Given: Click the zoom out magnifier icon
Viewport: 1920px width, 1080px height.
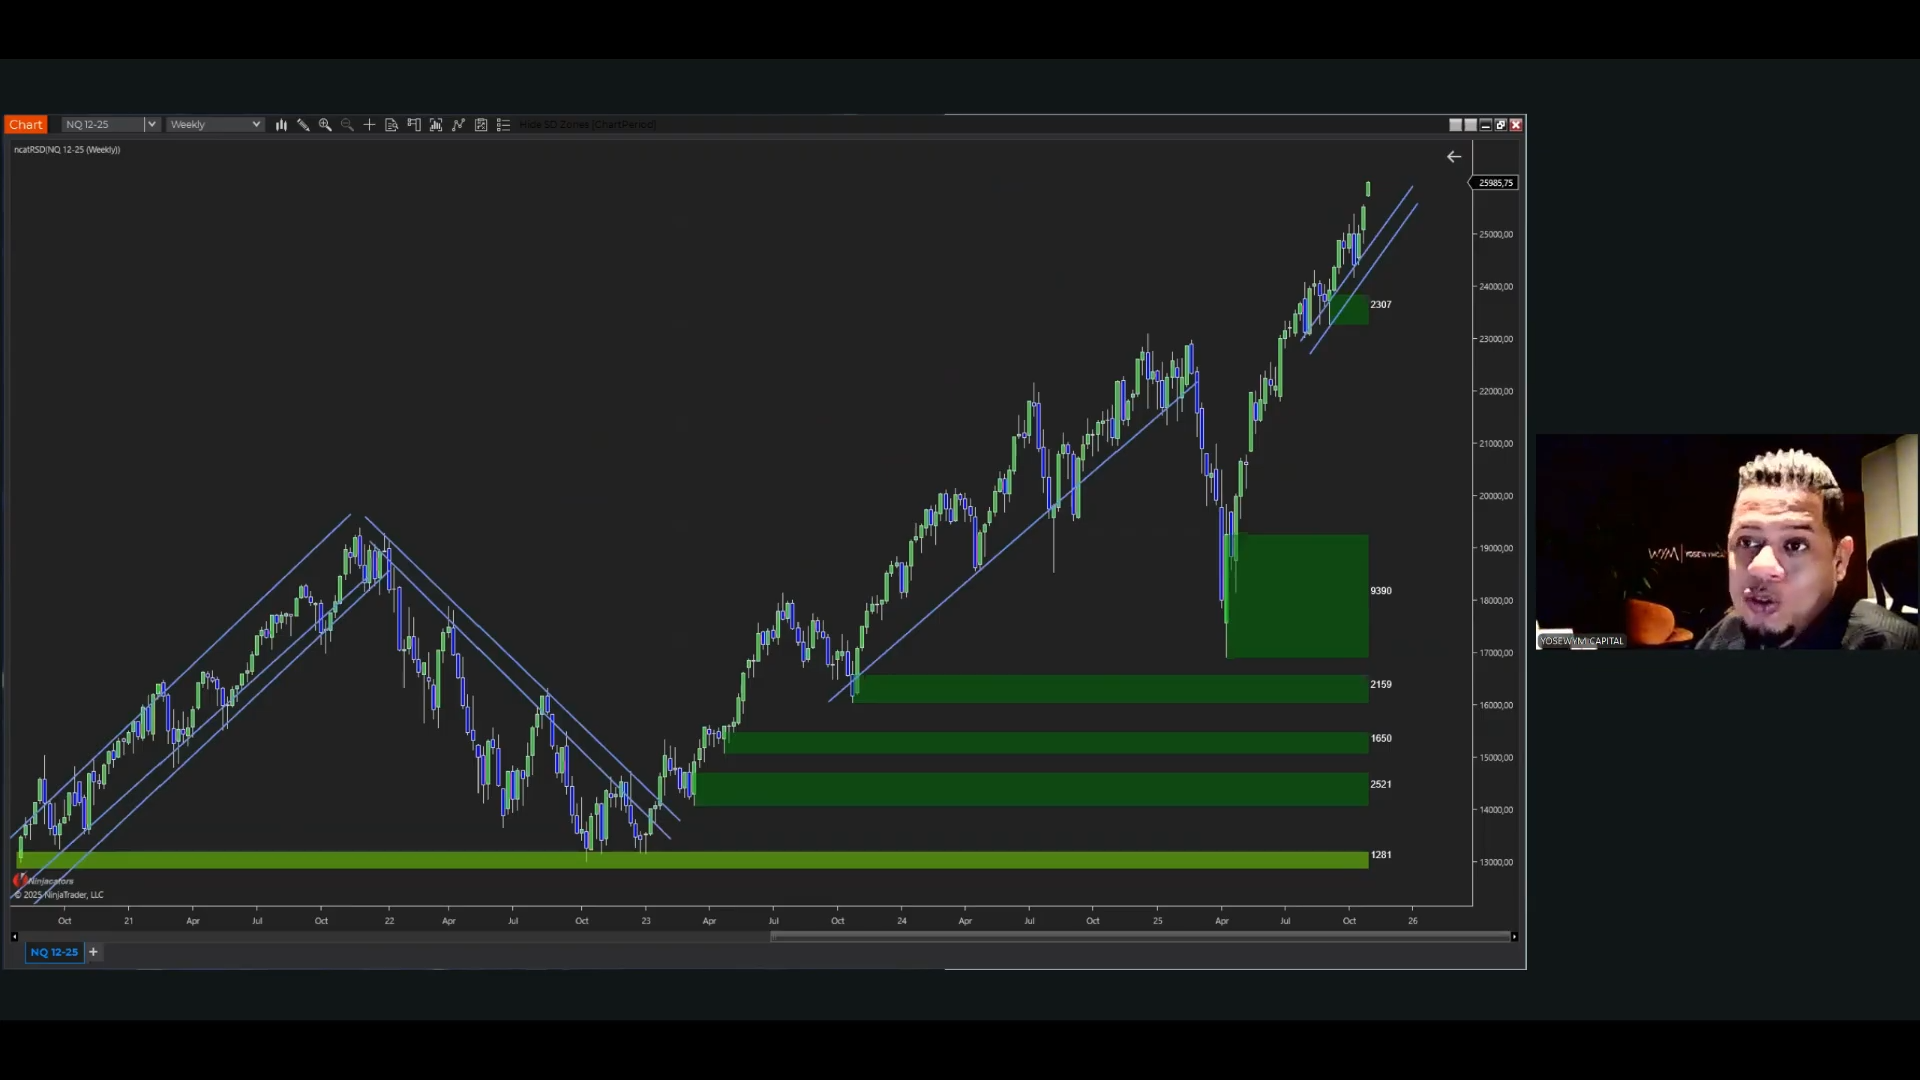Looking at the screenshot, I should 347,125.
